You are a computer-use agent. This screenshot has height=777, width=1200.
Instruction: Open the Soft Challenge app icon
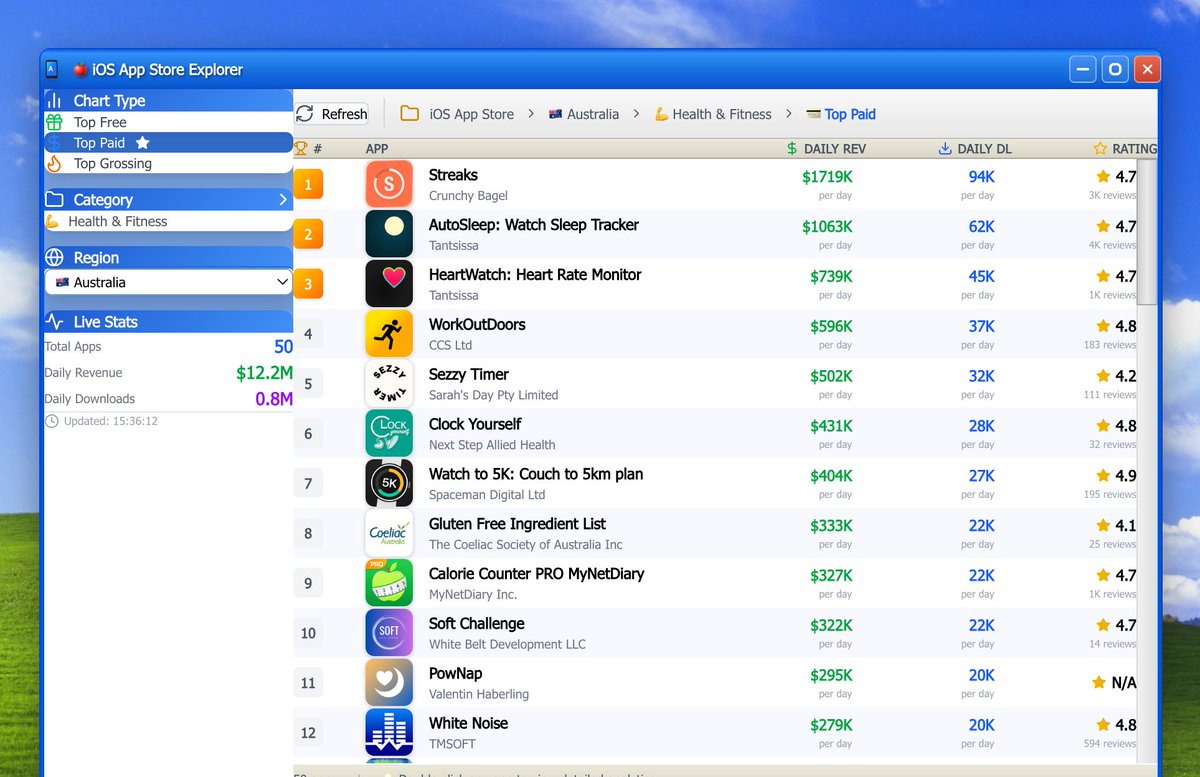[x=389, y=634]
